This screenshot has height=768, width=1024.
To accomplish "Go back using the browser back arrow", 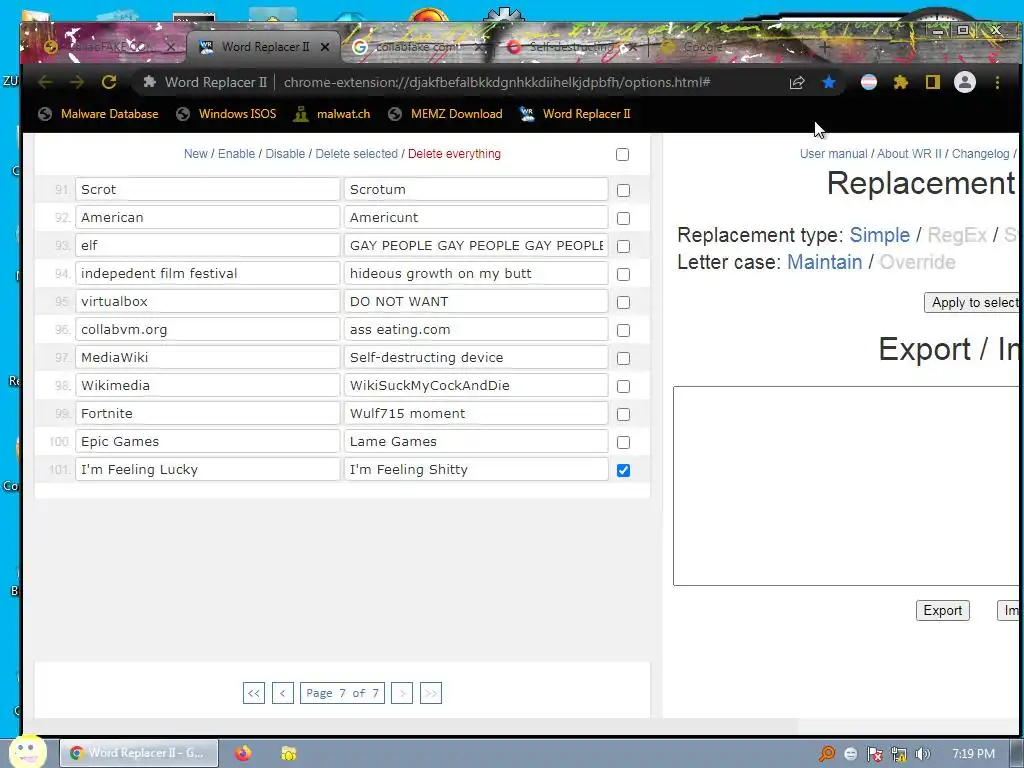I will 45,82.
